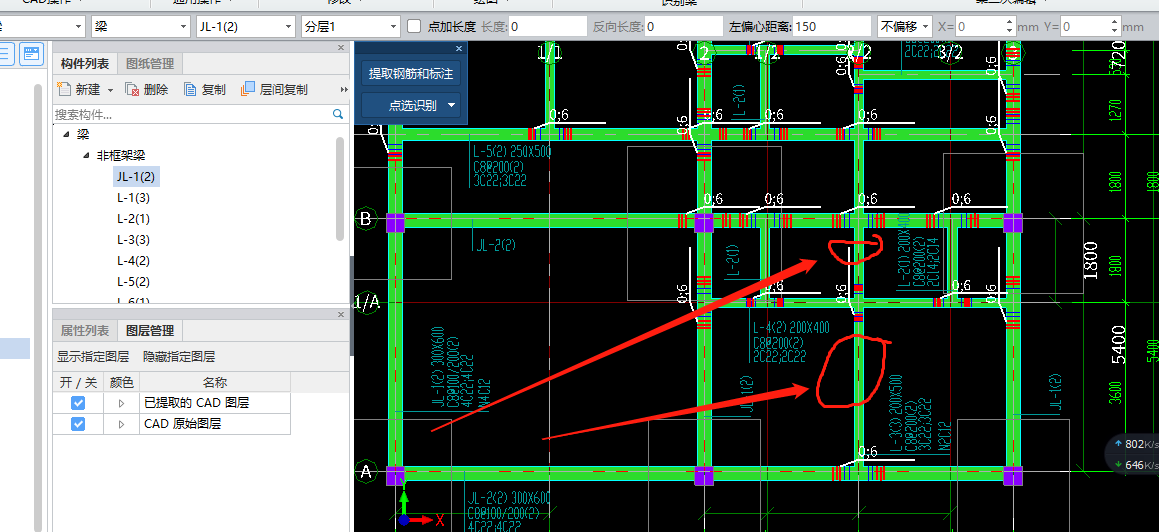Click the X offset value field
This screenshot has width=1159, height=532.
click(979, 27)
